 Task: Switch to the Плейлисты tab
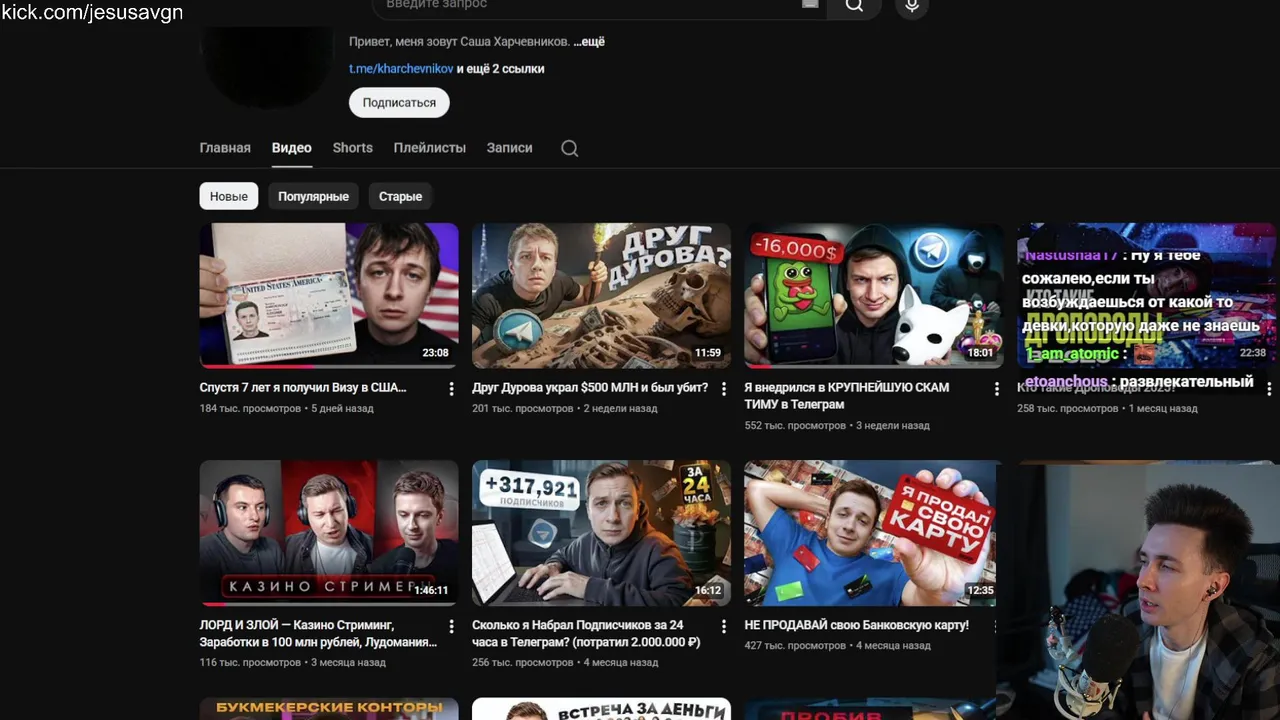pyautogui.click(x=430, y=148)
